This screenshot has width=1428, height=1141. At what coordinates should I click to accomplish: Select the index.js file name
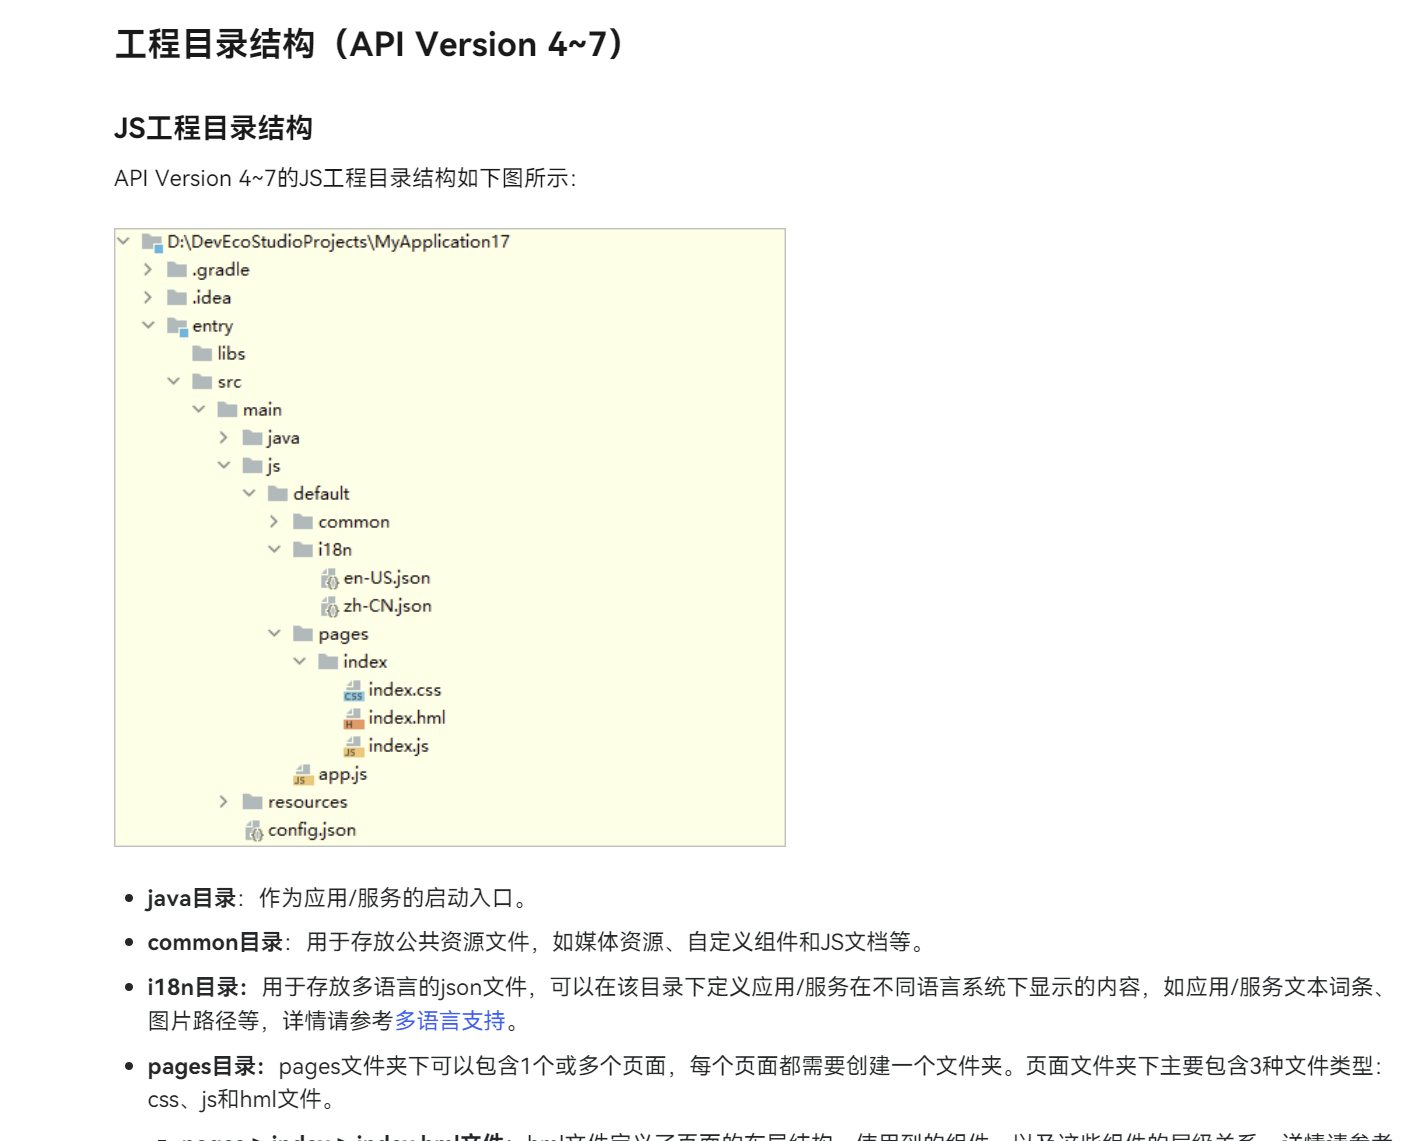click(398, 746)
